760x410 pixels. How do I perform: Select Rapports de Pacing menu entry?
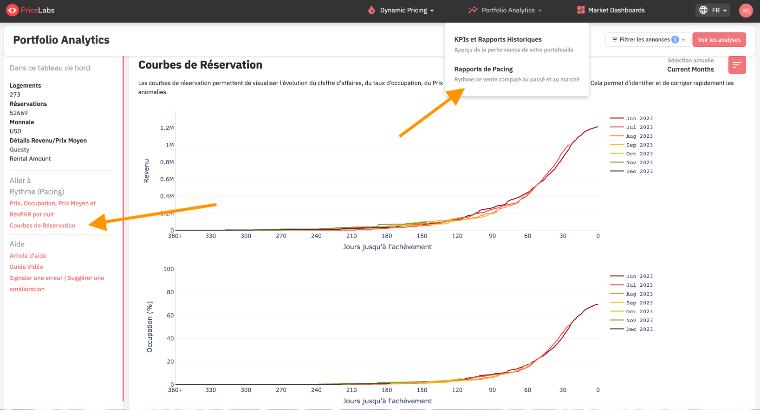516,74
